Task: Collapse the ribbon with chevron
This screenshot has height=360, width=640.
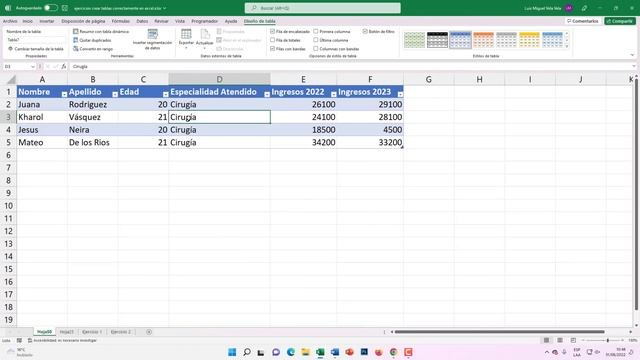Action: pyautogui.click(x=632, y=55)
